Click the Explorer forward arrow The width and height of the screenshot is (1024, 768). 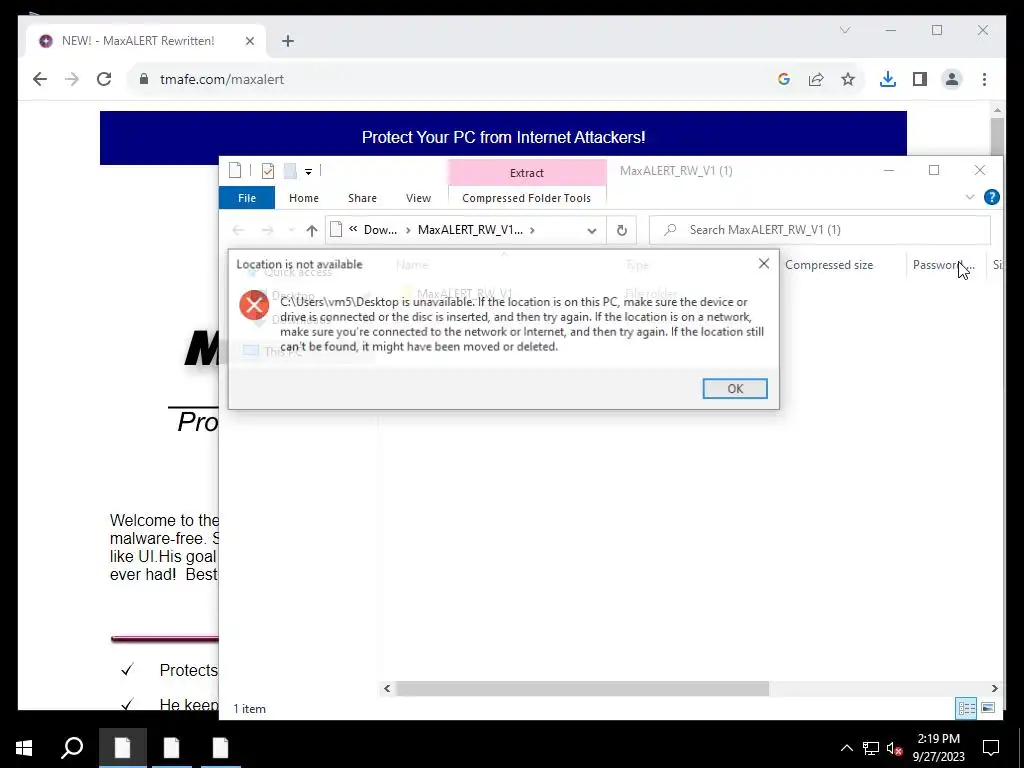[267, 230]
